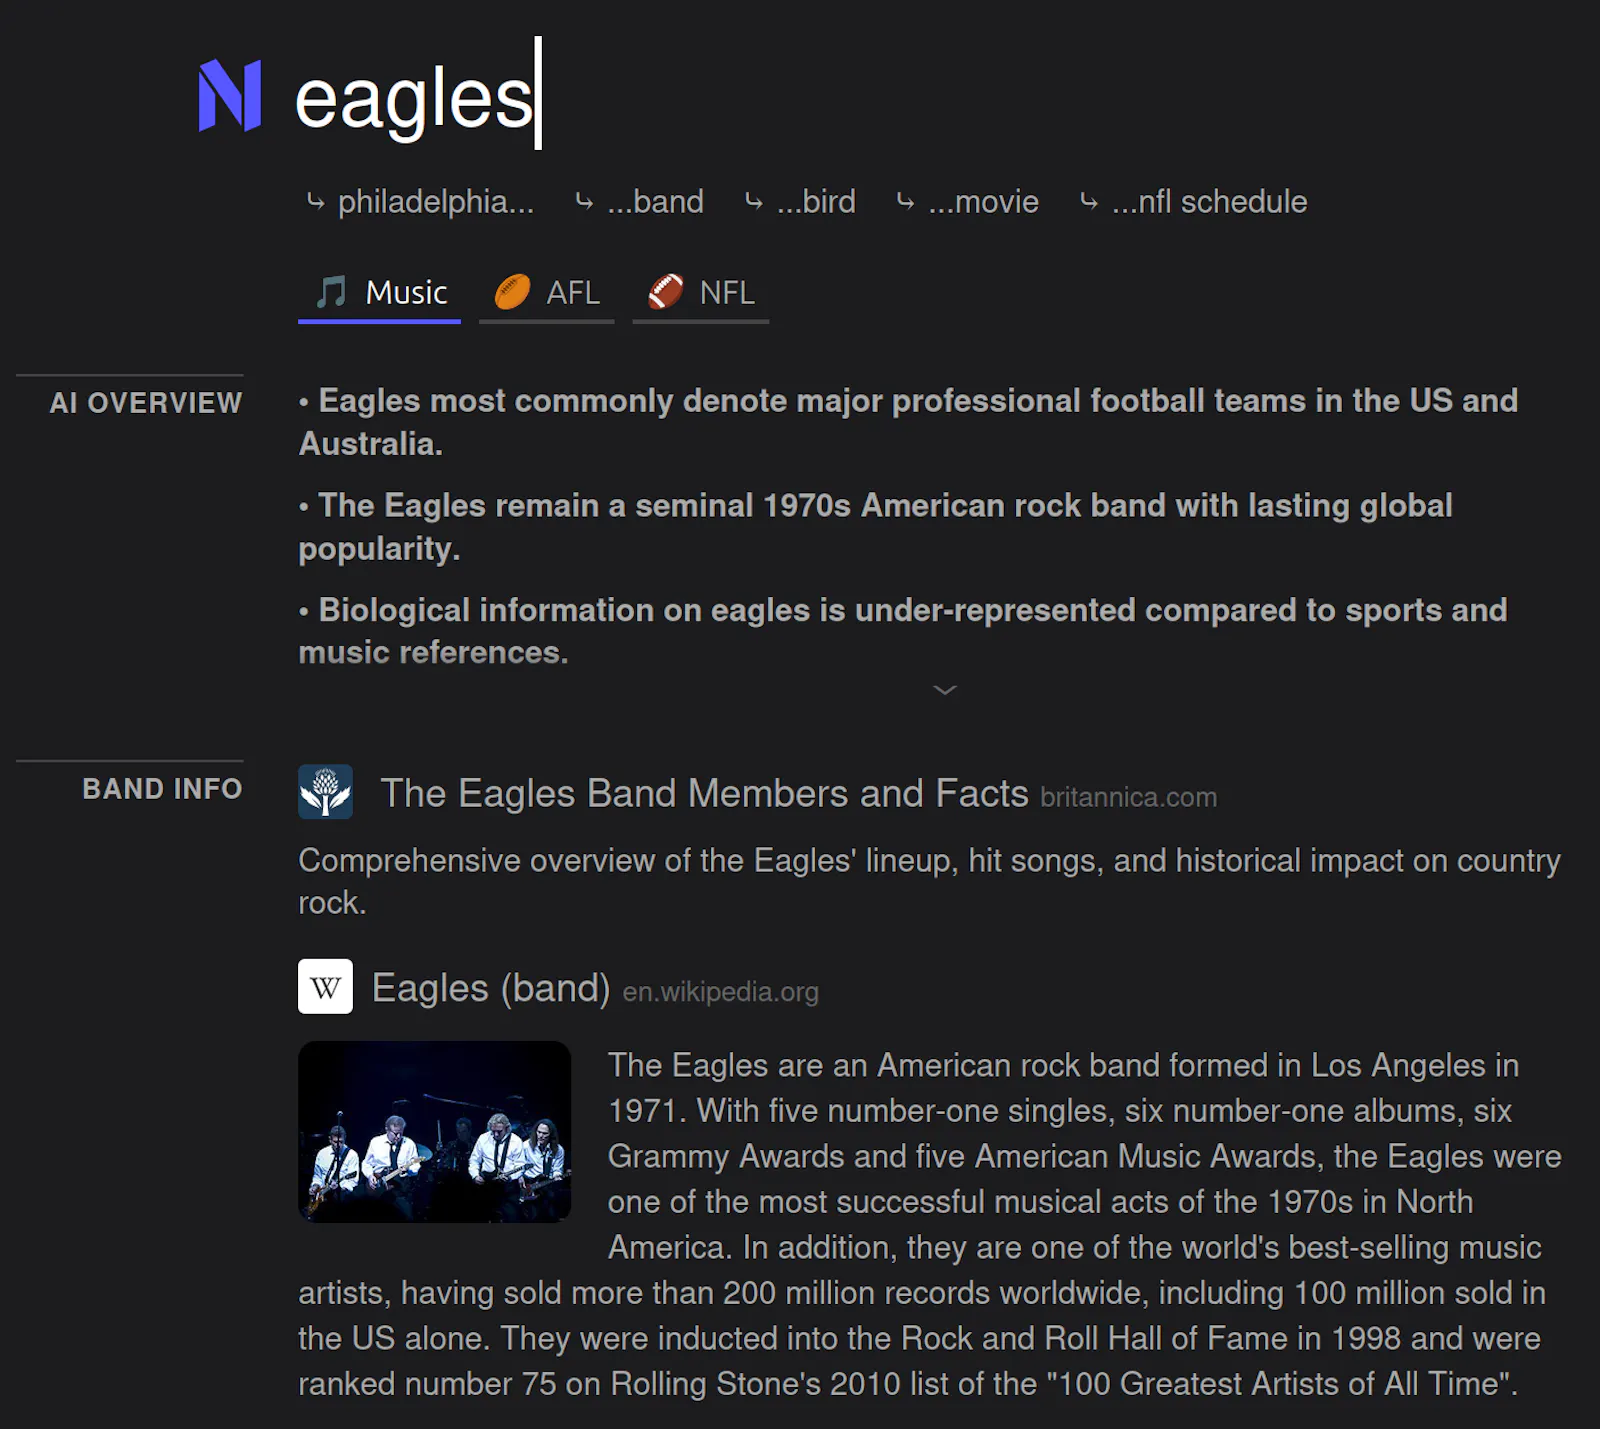
Task: Select the ...band search suggestion
Action: point(640,201)
